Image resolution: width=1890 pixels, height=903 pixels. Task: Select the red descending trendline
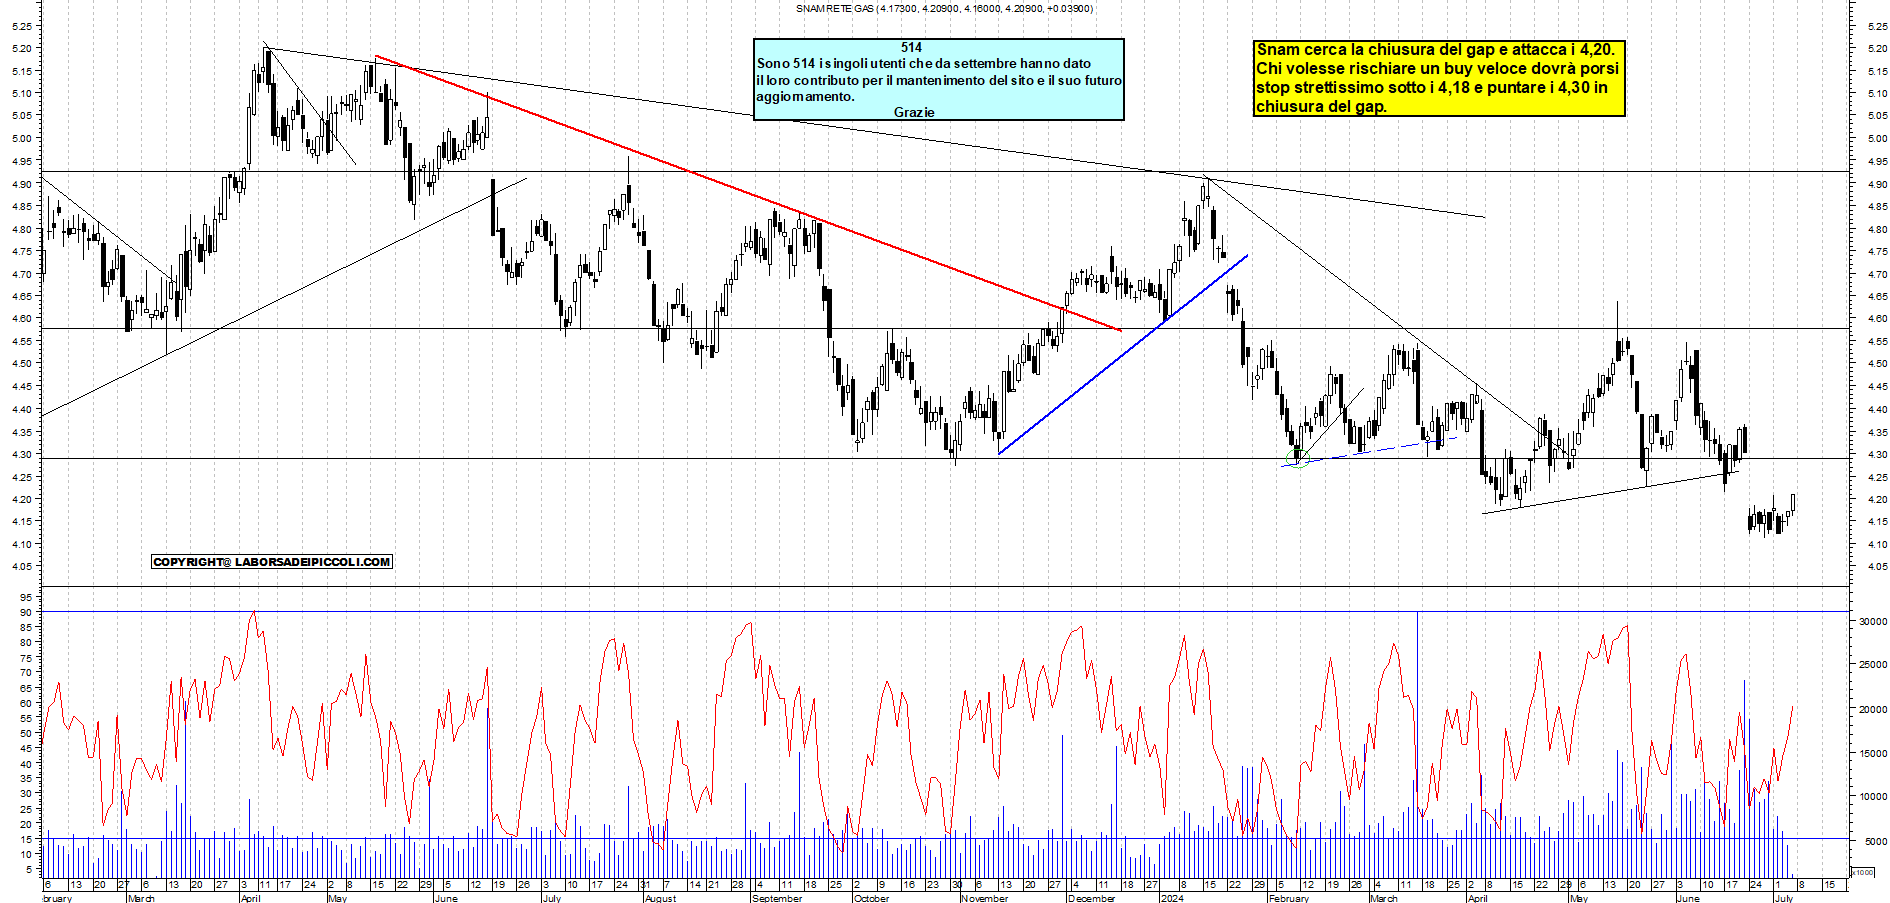click(748, 193)
